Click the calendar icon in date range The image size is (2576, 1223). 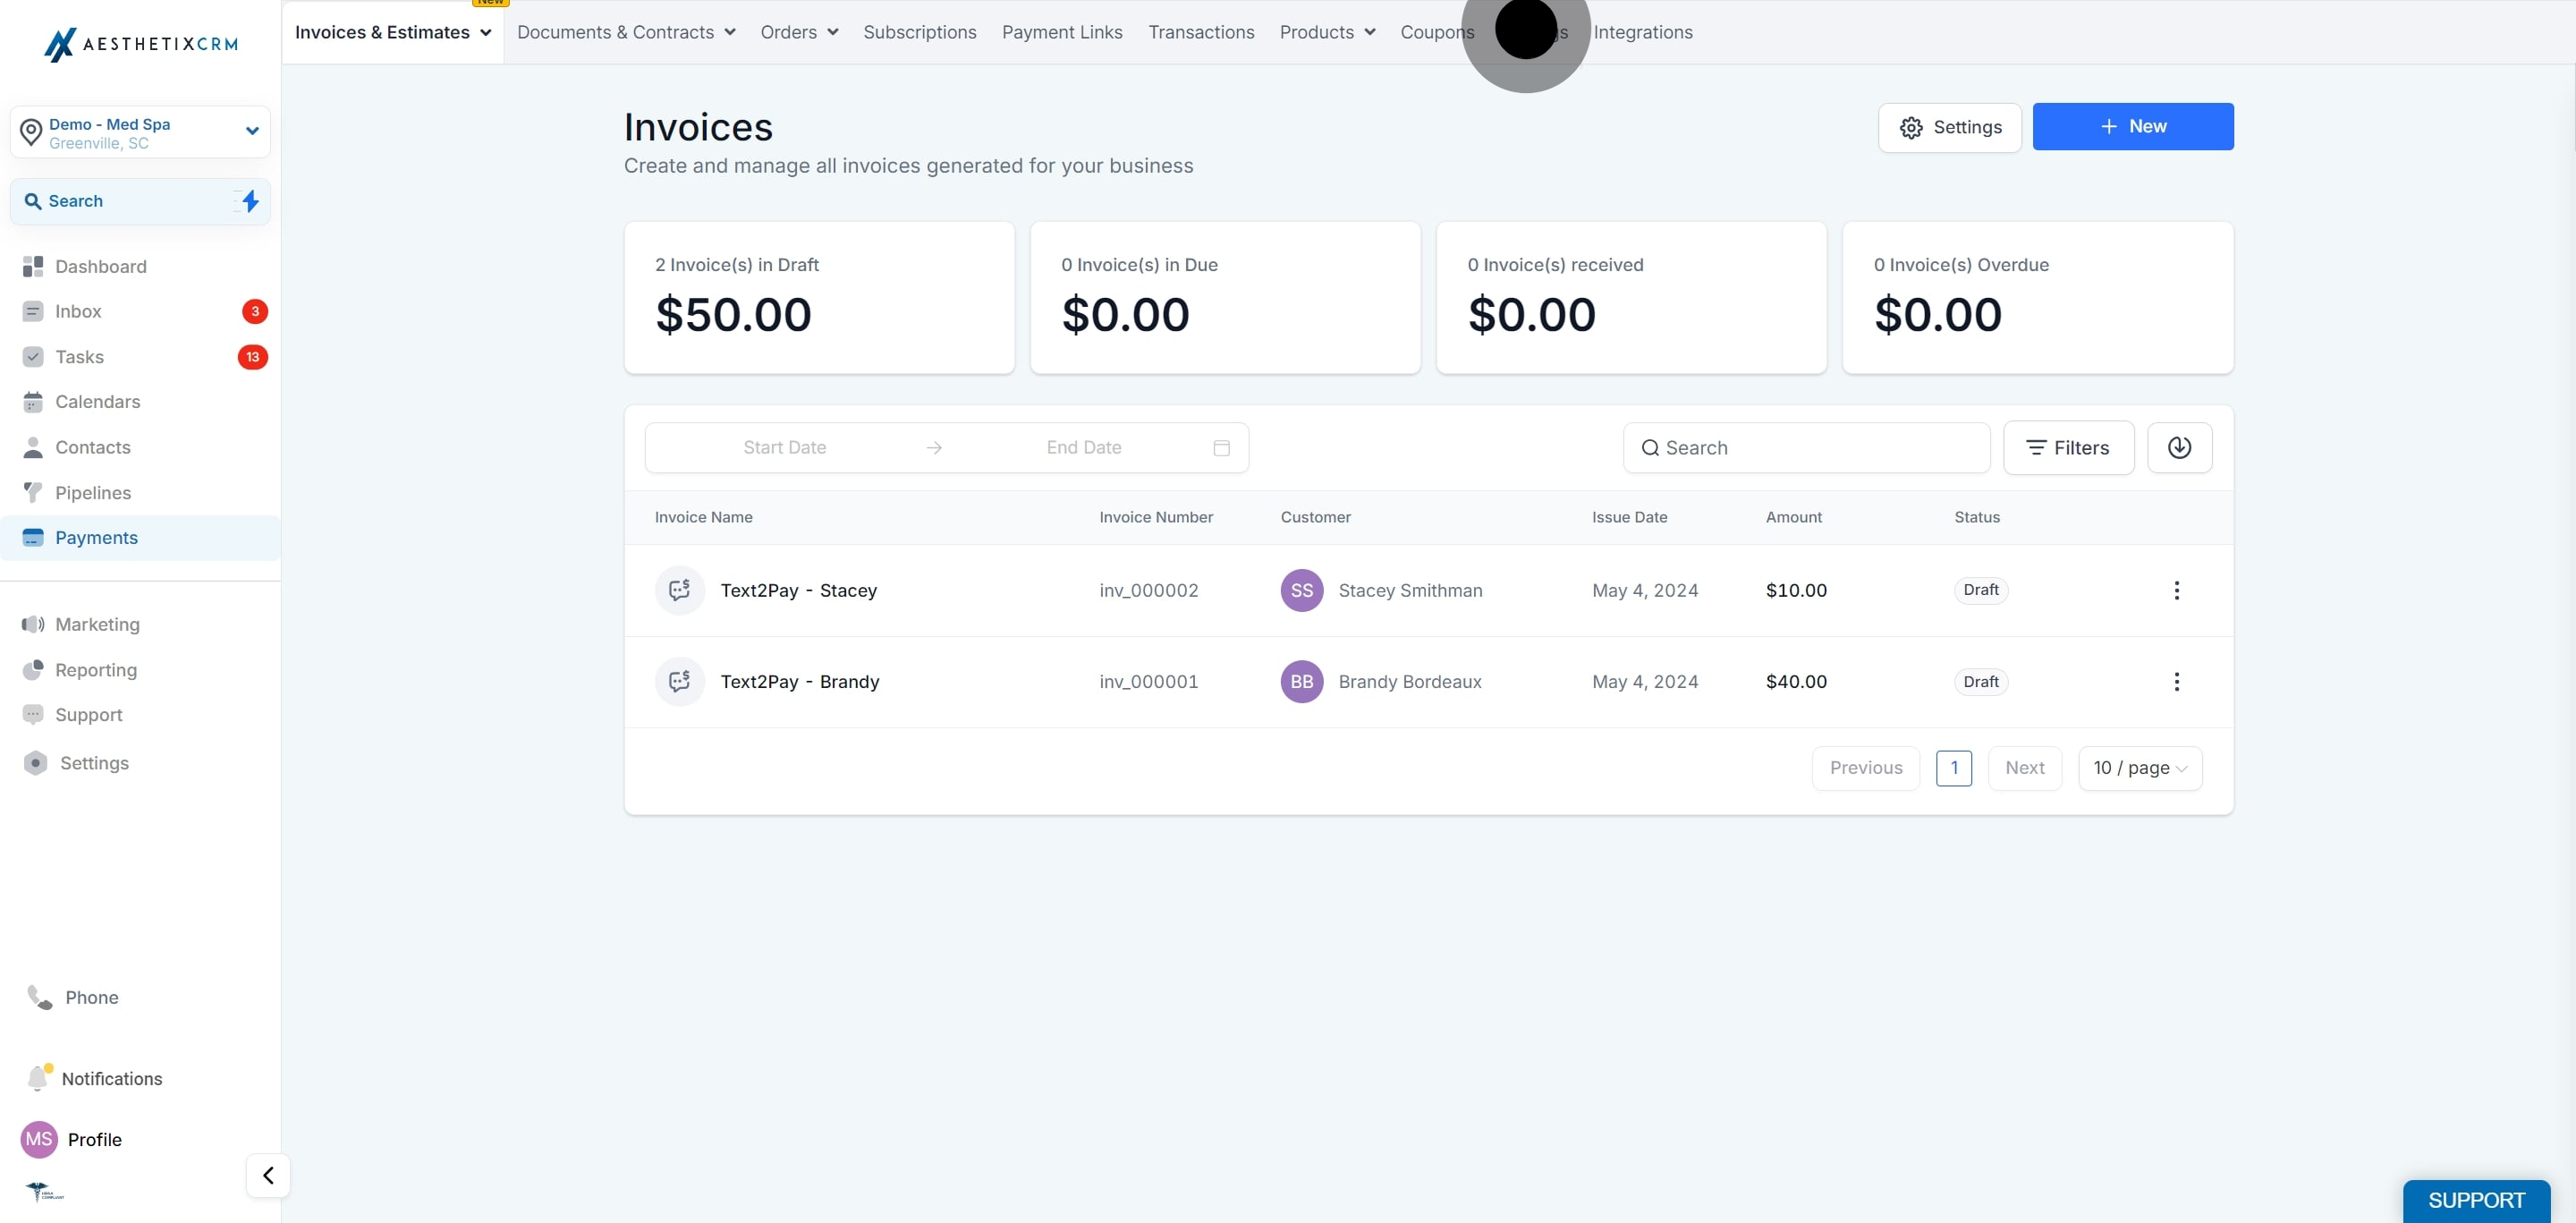coord(1221,447)
